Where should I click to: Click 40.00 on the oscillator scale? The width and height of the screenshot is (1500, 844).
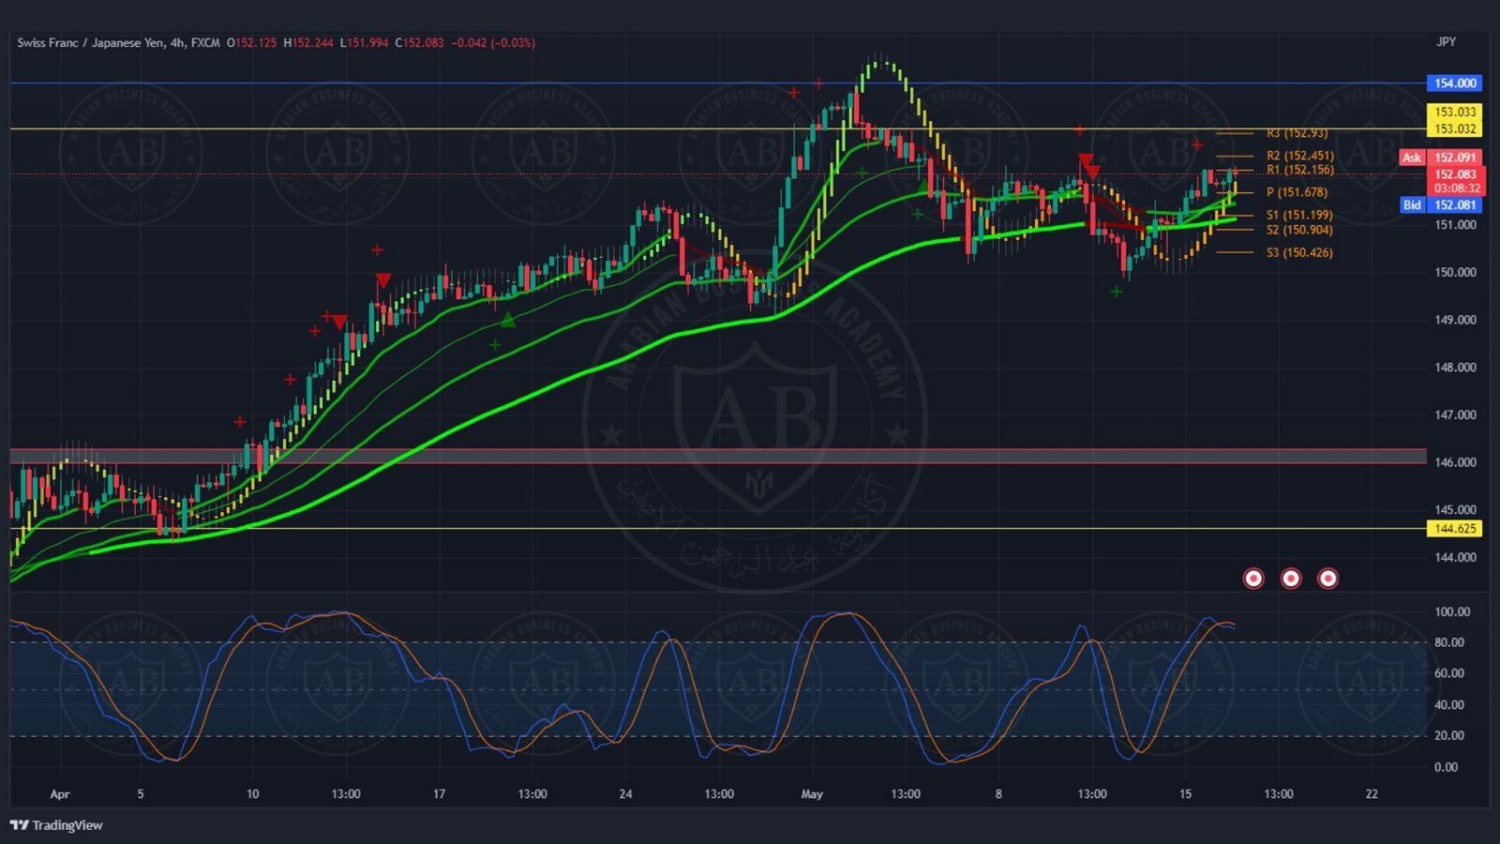[x=1449, y=705]
